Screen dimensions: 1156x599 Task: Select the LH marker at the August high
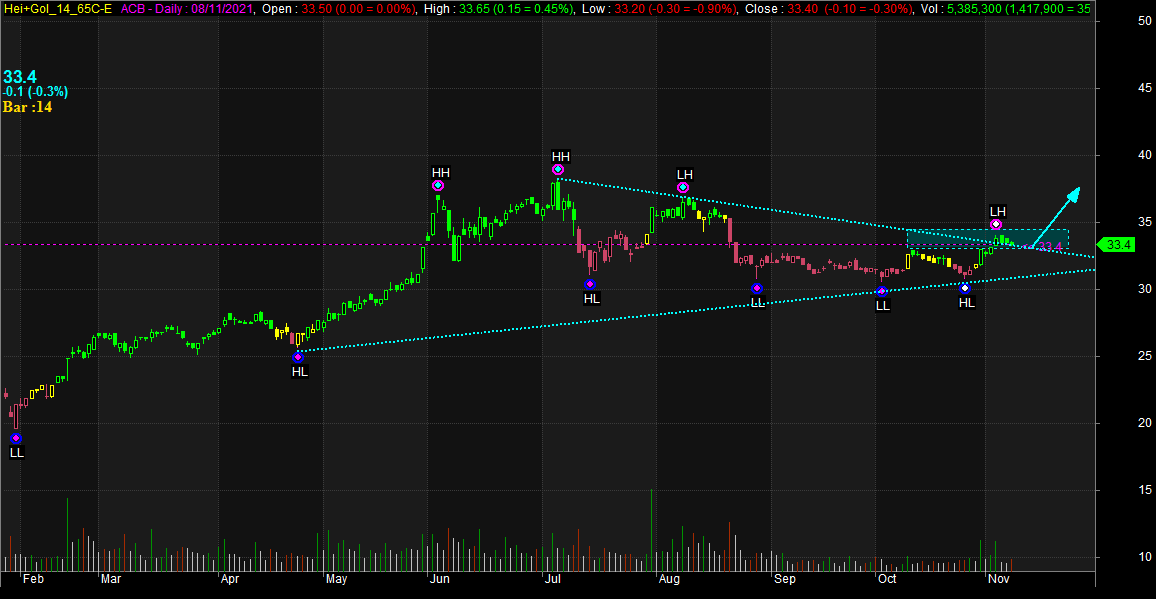coord(683,188)
